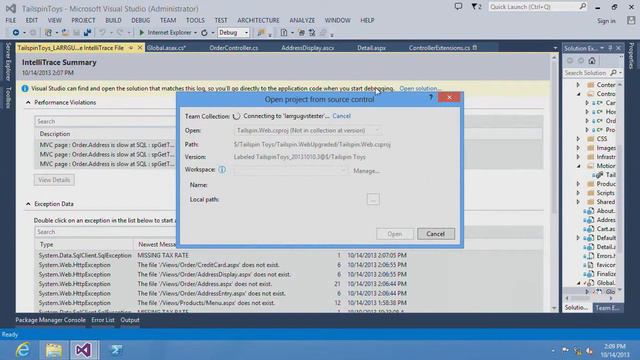
Task: Open Internet Explorer from the taskbar
Action: (x=23, y=350)
